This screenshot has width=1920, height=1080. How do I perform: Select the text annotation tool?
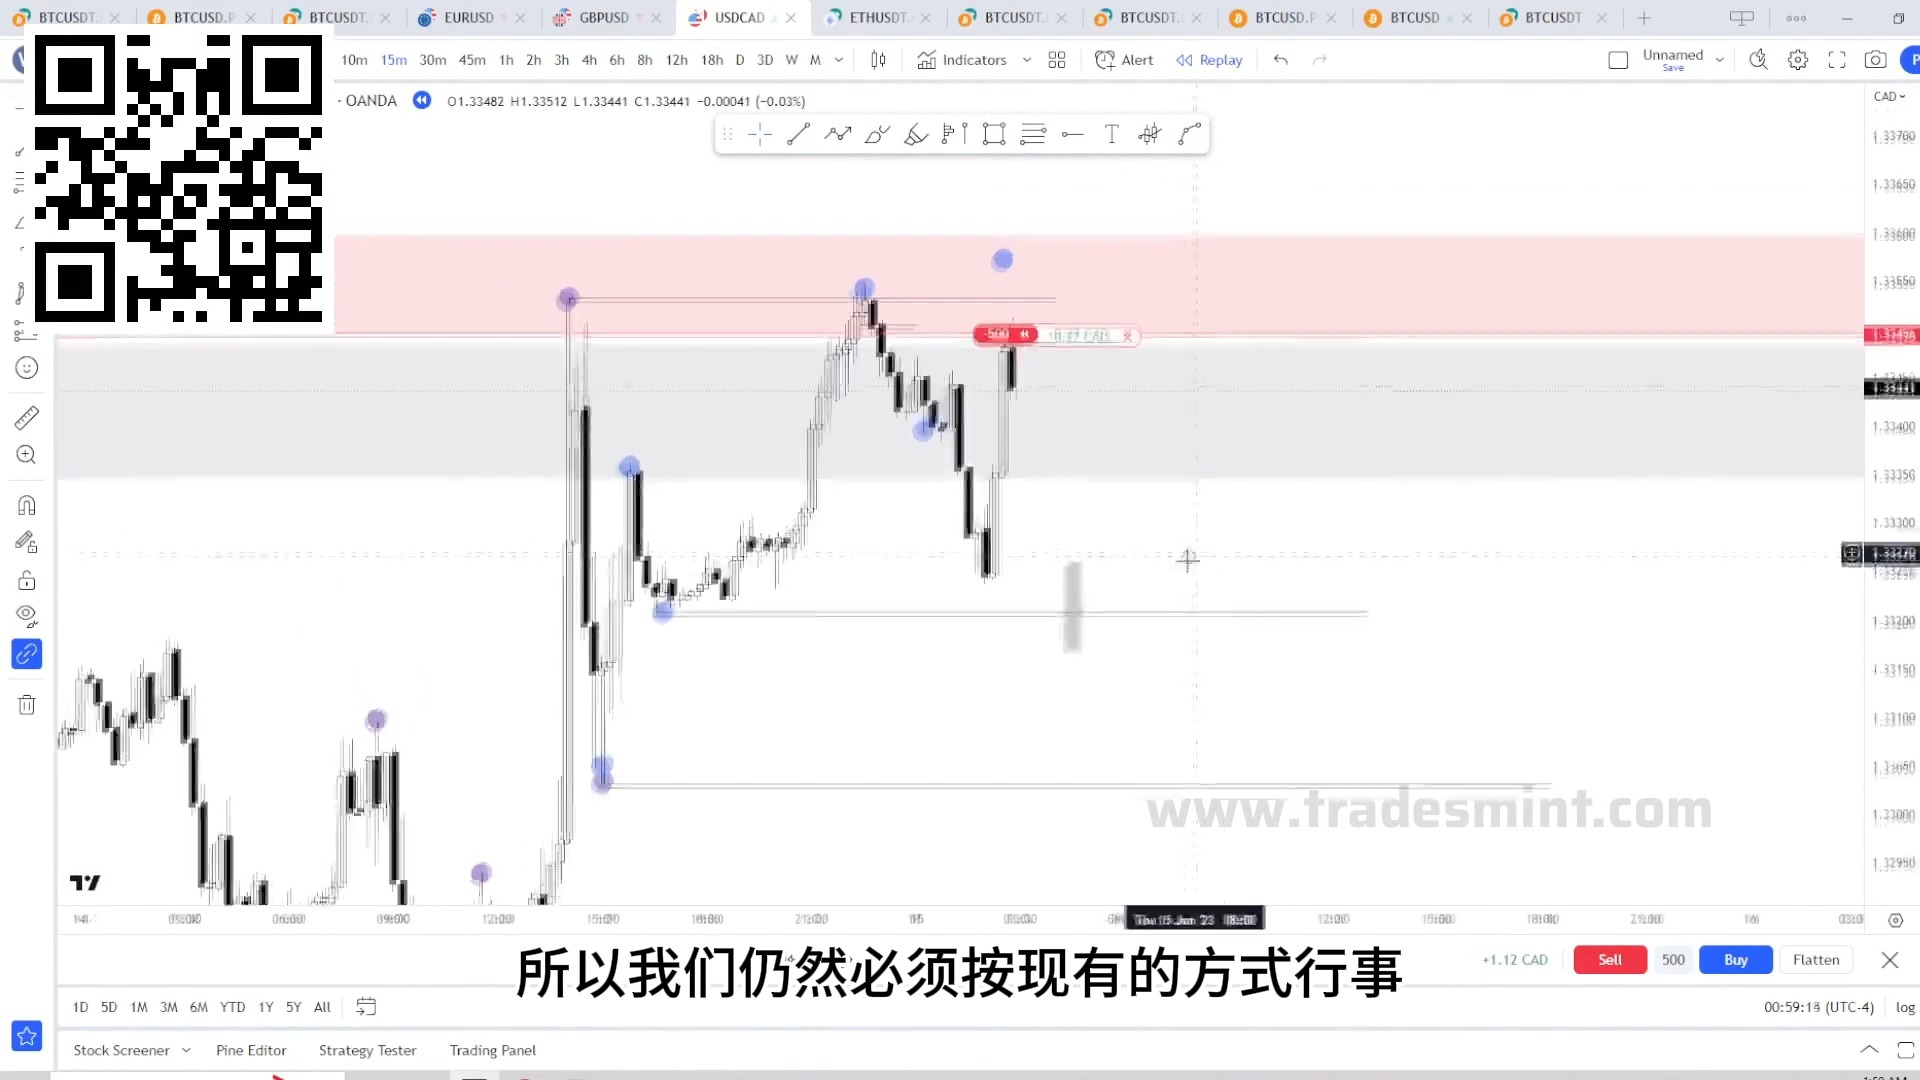pyautogui.click(x=1112, y=135)
